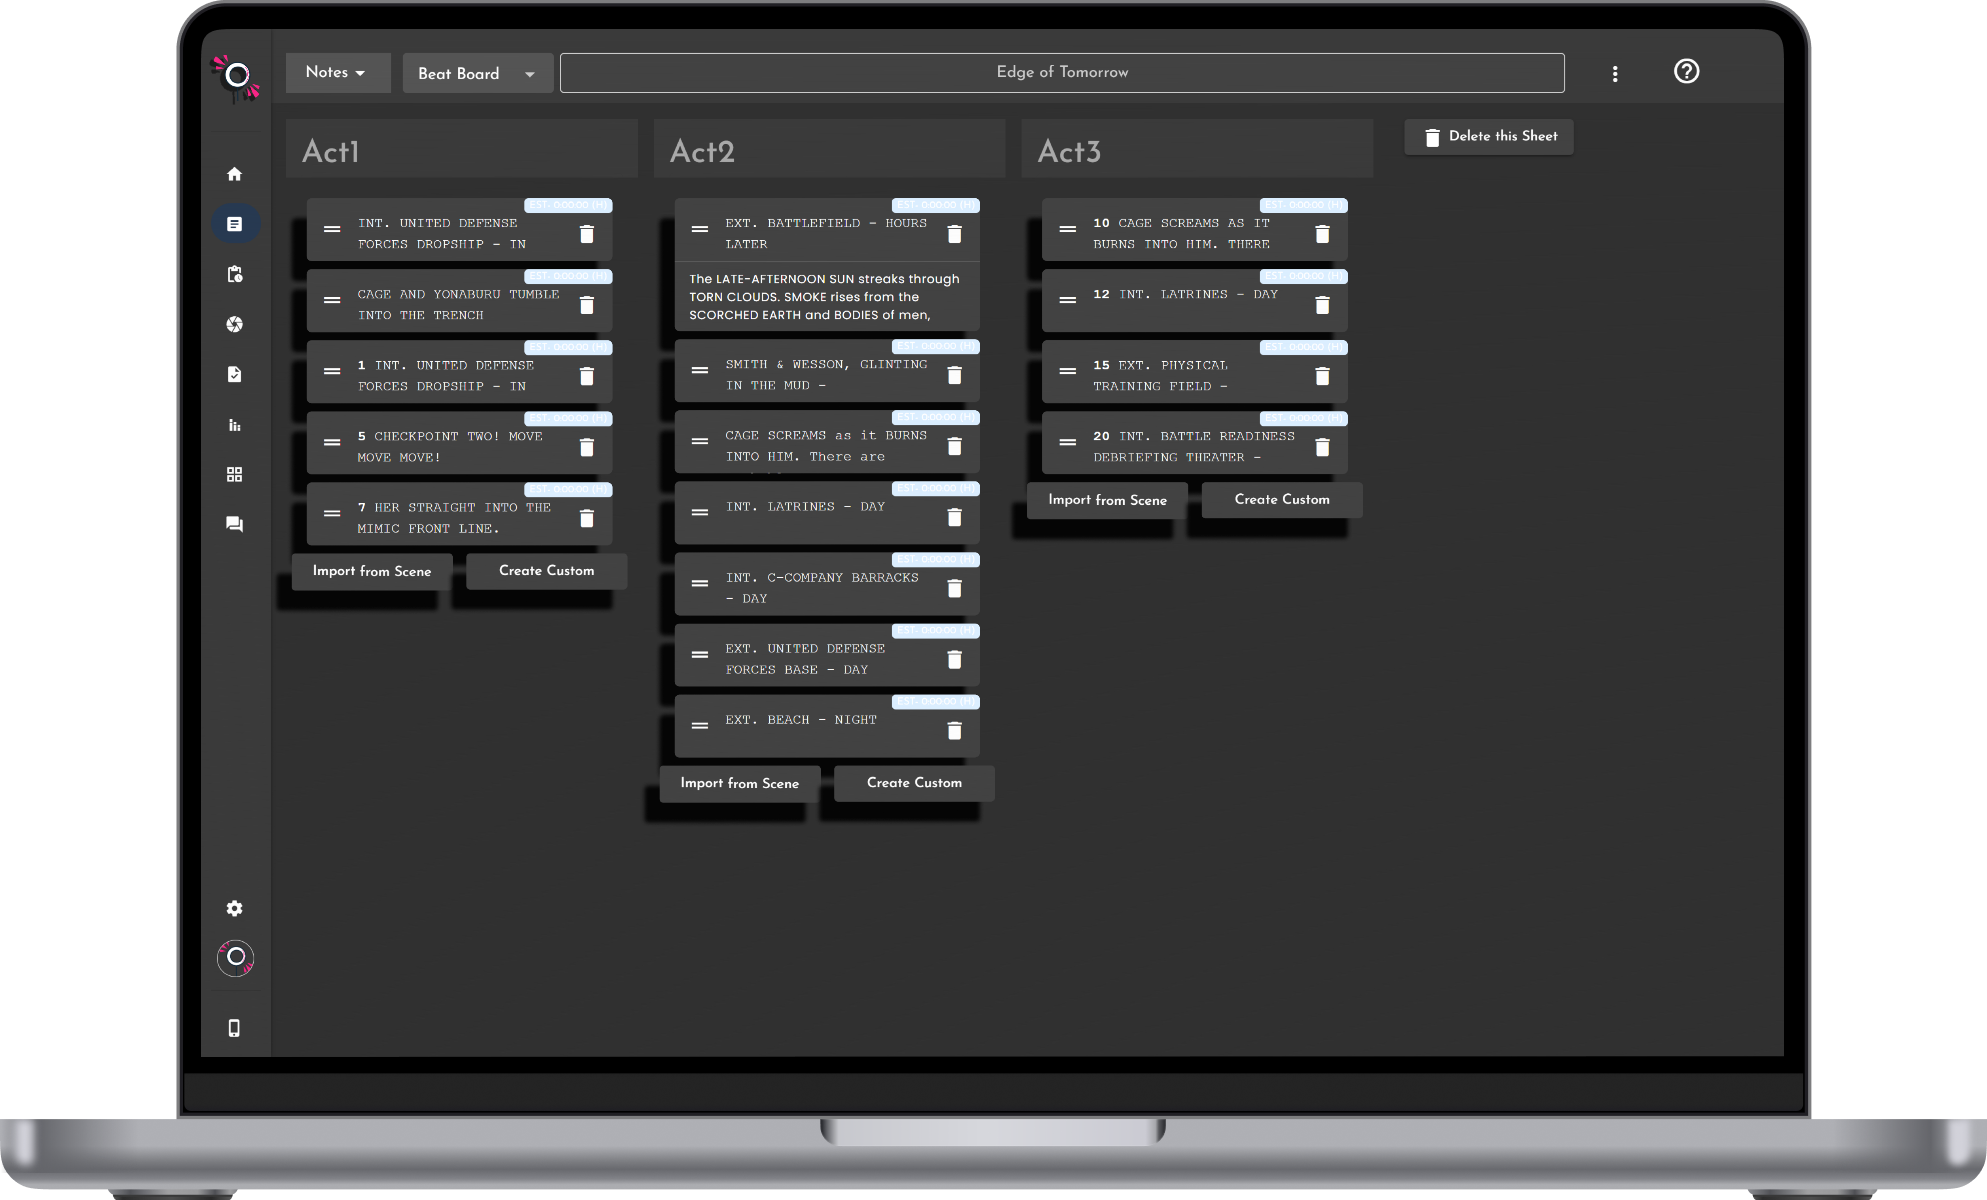
Task: Open the bar chart statistics icon
Action: pos(234,425)
